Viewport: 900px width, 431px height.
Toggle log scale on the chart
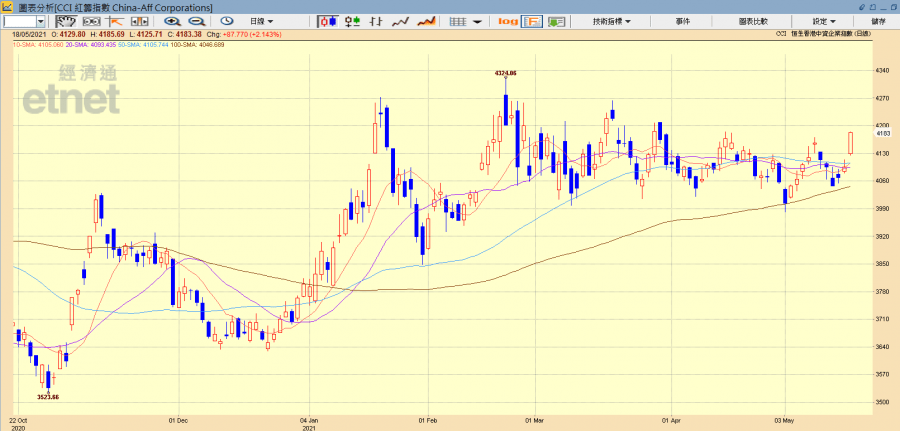(508, 21)
